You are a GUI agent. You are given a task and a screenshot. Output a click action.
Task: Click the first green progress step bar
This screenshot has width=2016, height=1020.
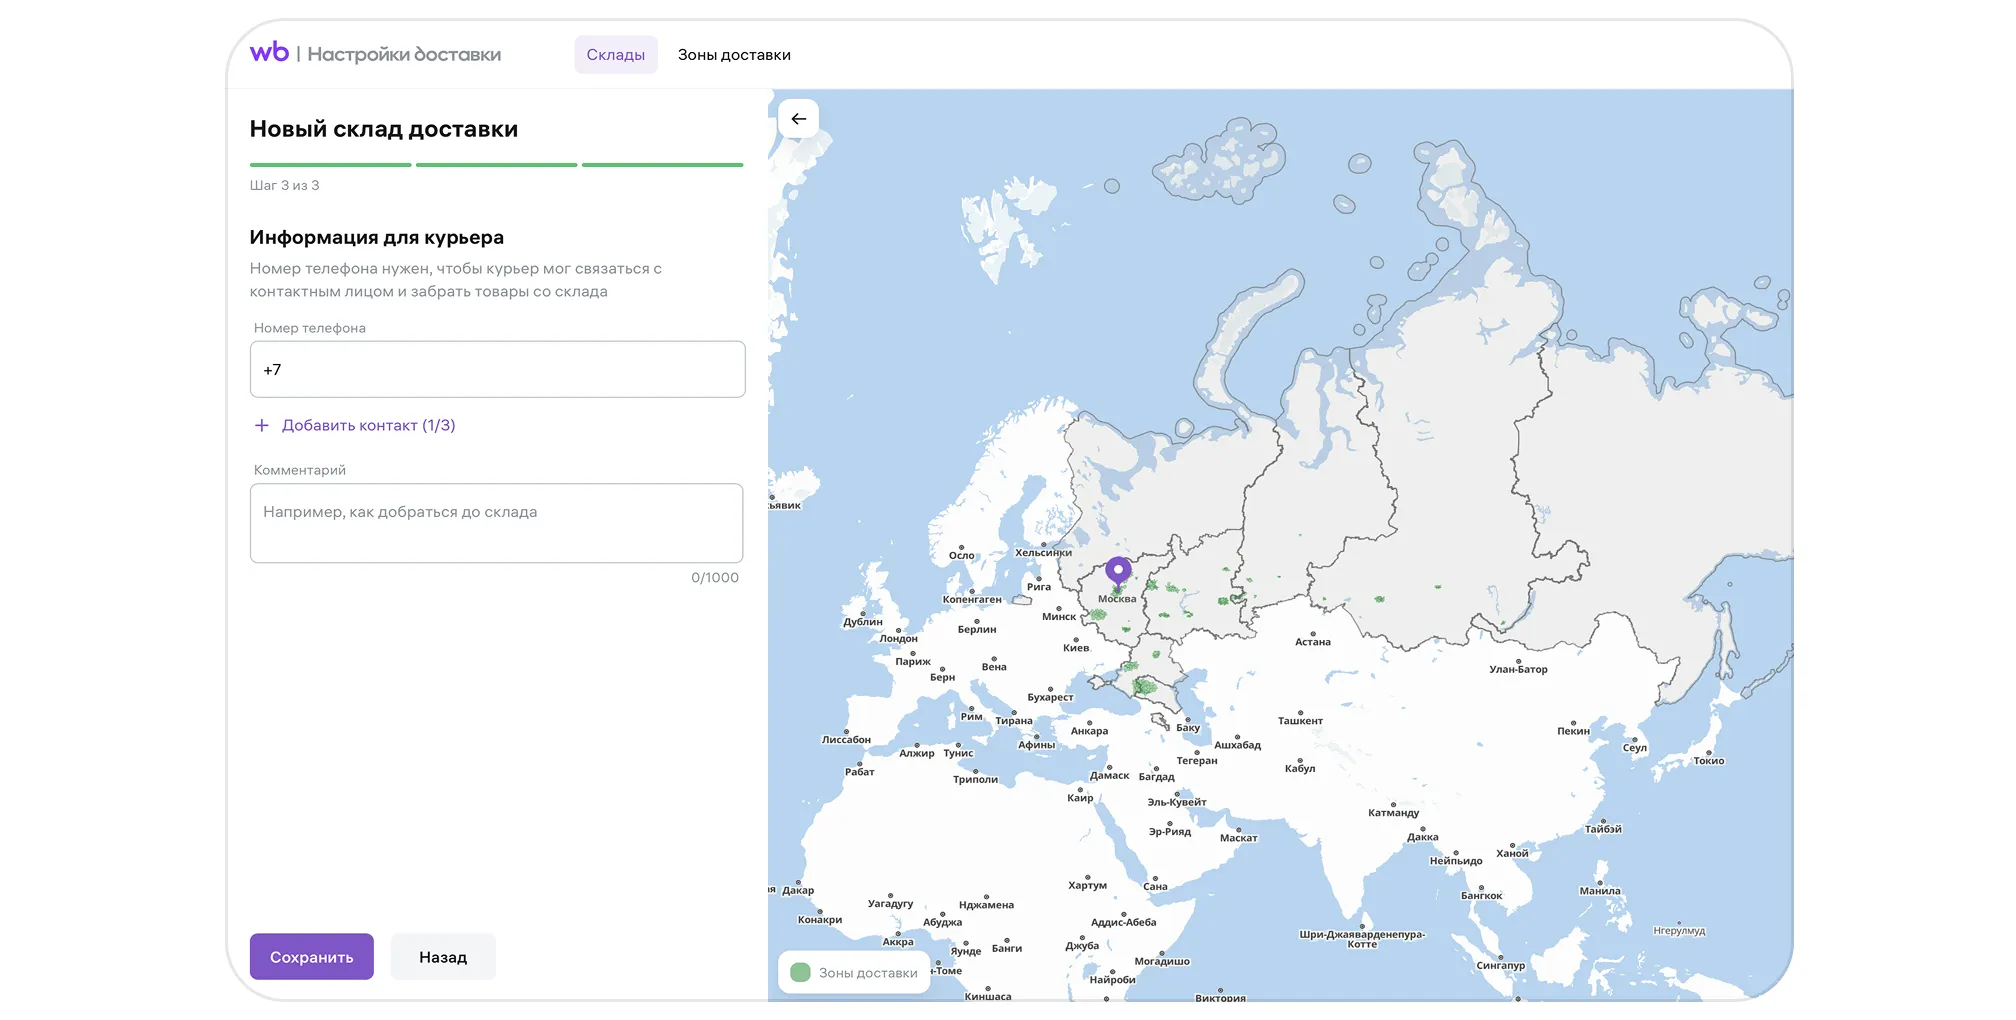(330, 164)
